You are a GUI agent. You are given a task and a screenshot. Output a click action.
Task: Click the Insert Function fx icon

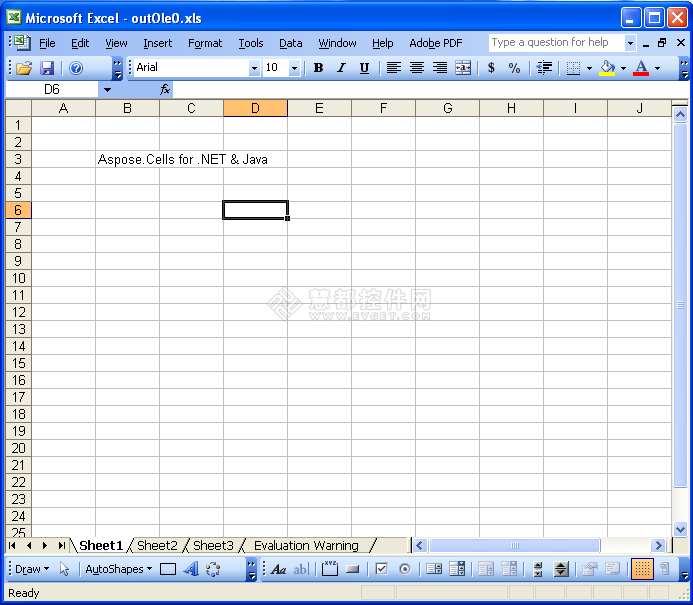point(165,89)
